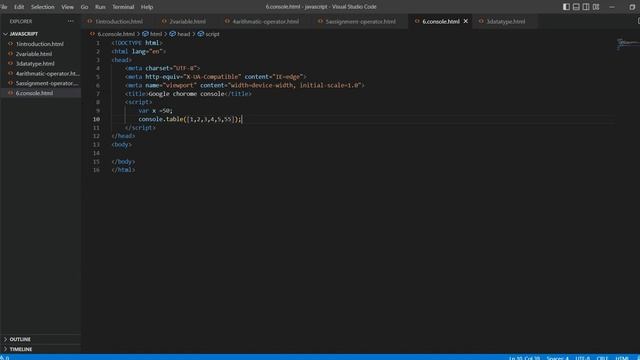Change end of line CRLF setting
This screenshot has width=640, height=360.
(x=602, y=358)
